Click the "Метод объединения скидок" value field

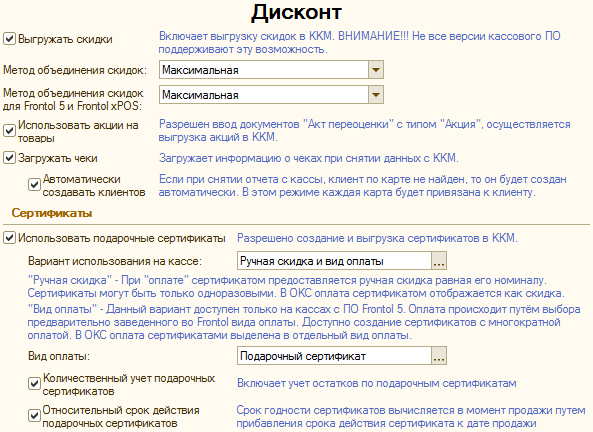(x=264, y=70)
